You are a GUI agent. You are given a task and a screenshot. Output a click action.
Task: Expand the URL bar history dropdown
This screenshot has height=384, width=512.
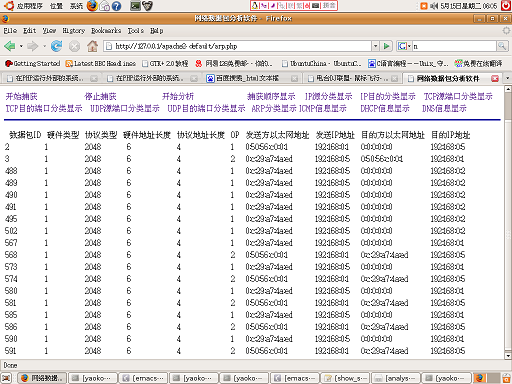point(376,46)
